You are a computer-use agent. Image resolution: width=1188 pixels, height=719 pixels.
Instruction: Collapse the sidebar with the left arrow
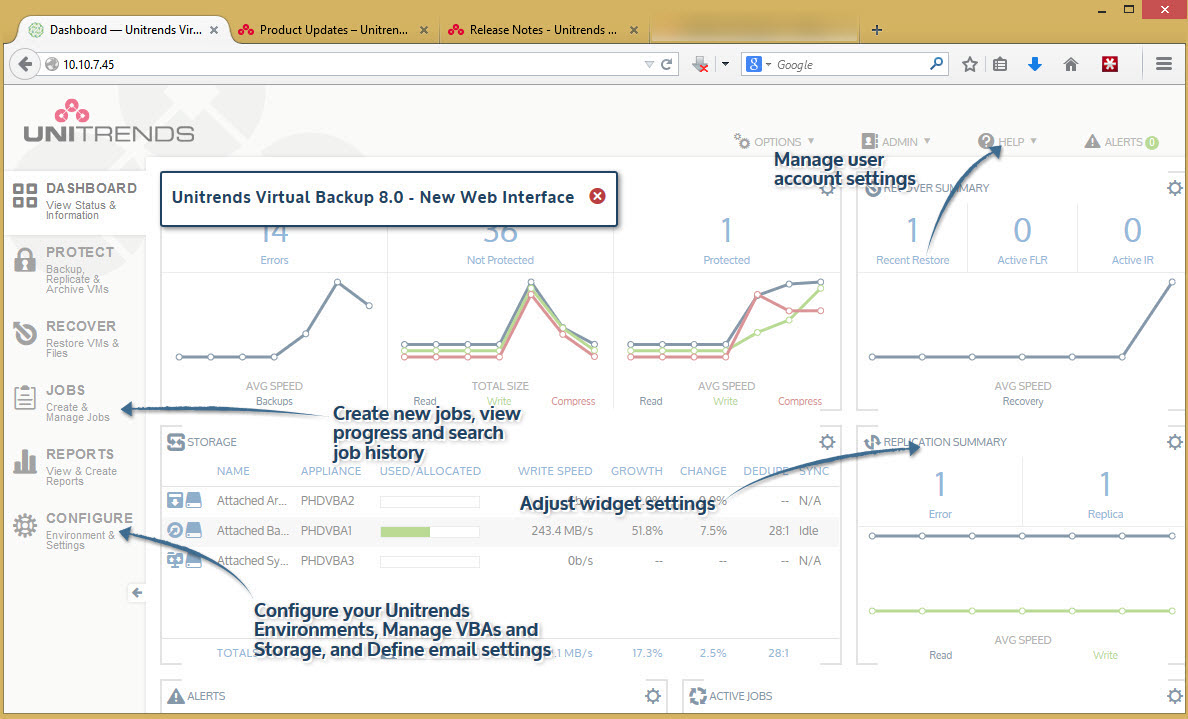click(137, 592)
